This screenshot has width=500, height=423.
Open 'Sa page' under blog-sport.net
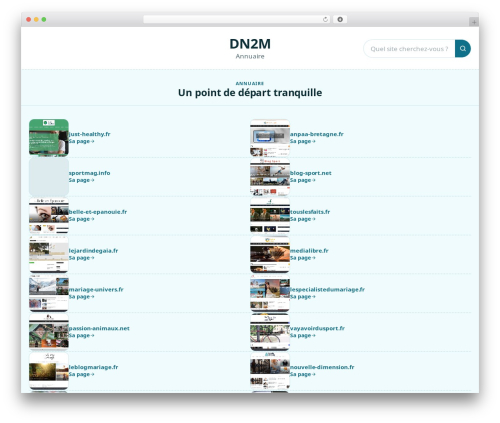pyautogui.click(x=303, y=180)
